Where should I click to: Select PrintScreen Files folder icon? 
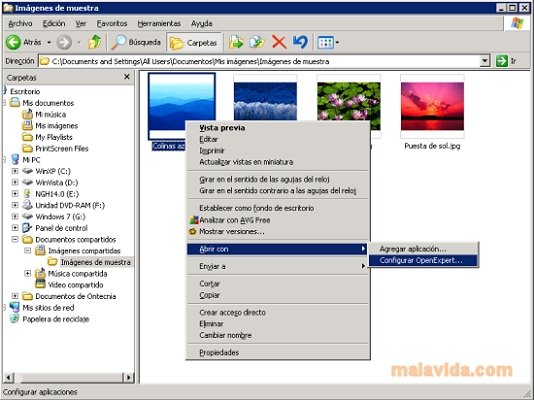click(x=28, y=148)
